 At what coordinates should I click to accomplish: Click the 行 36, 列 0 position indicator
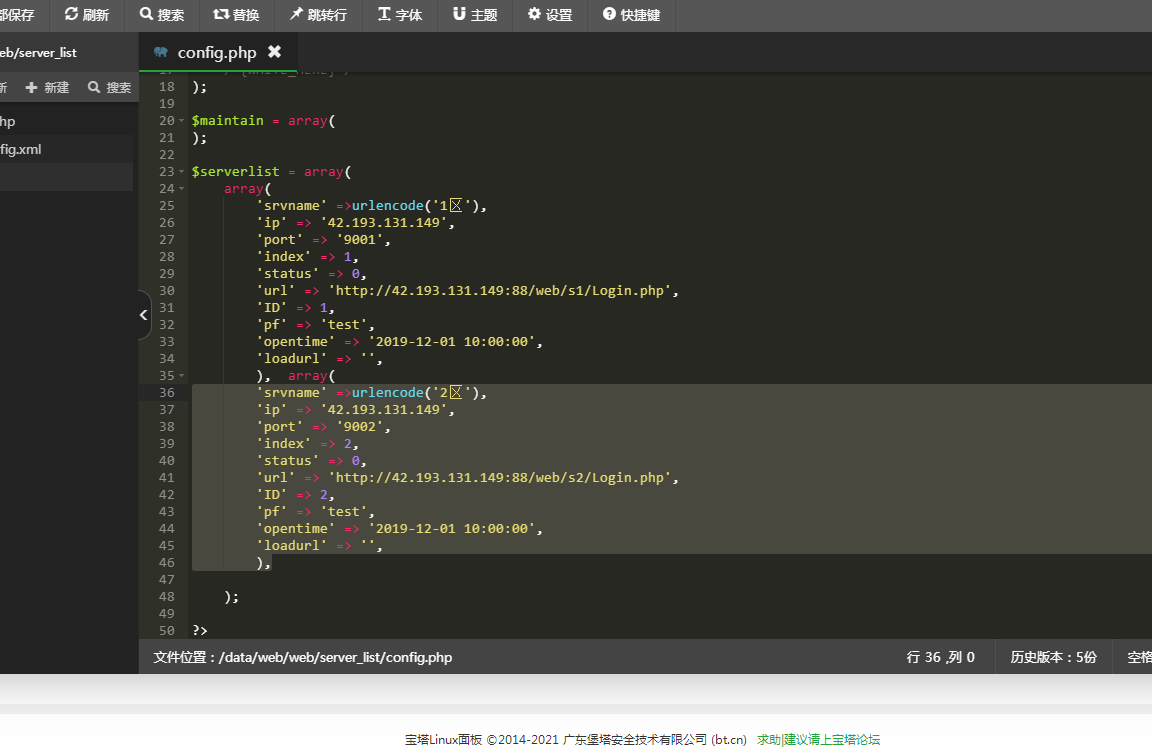(x=940, y=657)
